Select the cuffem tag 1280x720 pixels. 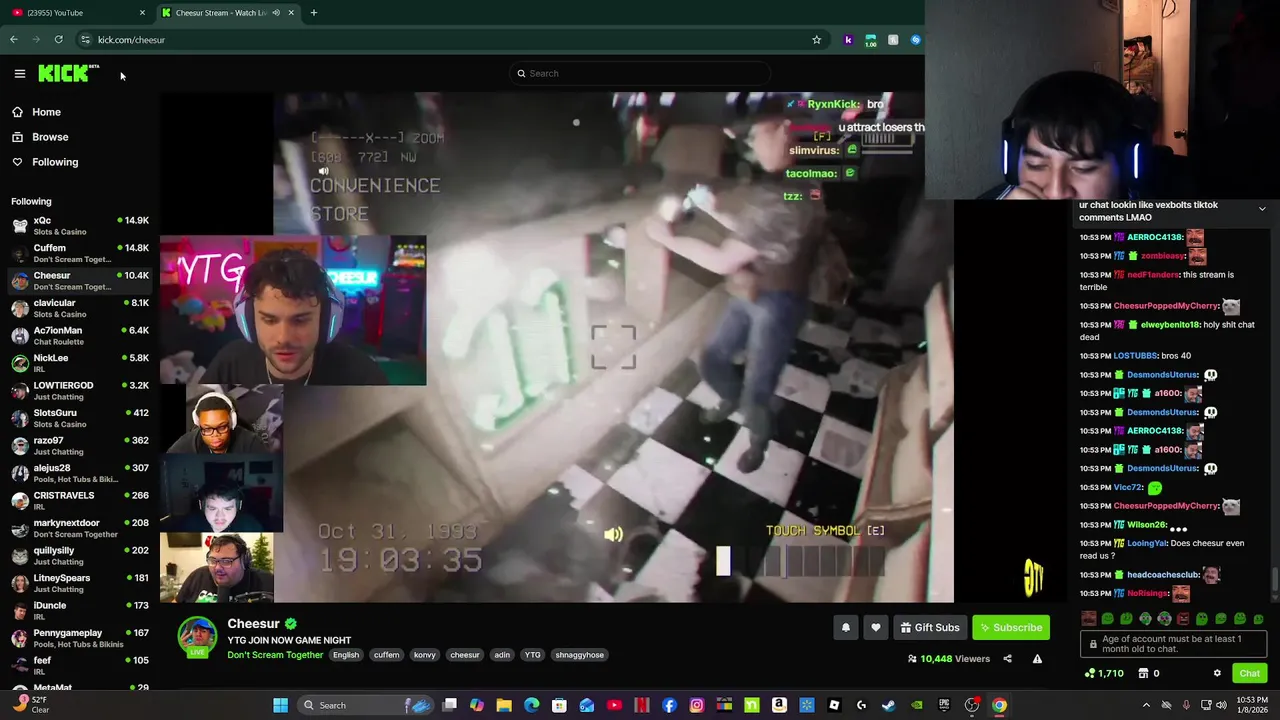point(386,655)
